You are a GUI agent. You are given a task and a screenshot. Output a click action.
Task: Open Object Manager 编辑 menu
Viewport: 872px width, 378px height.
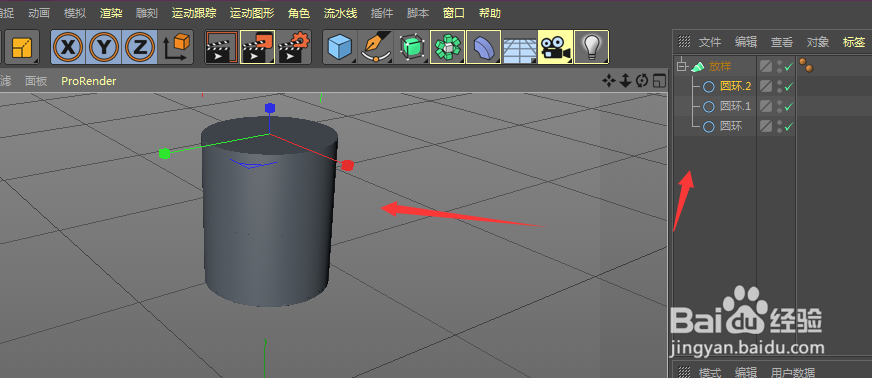click(746, 42)
